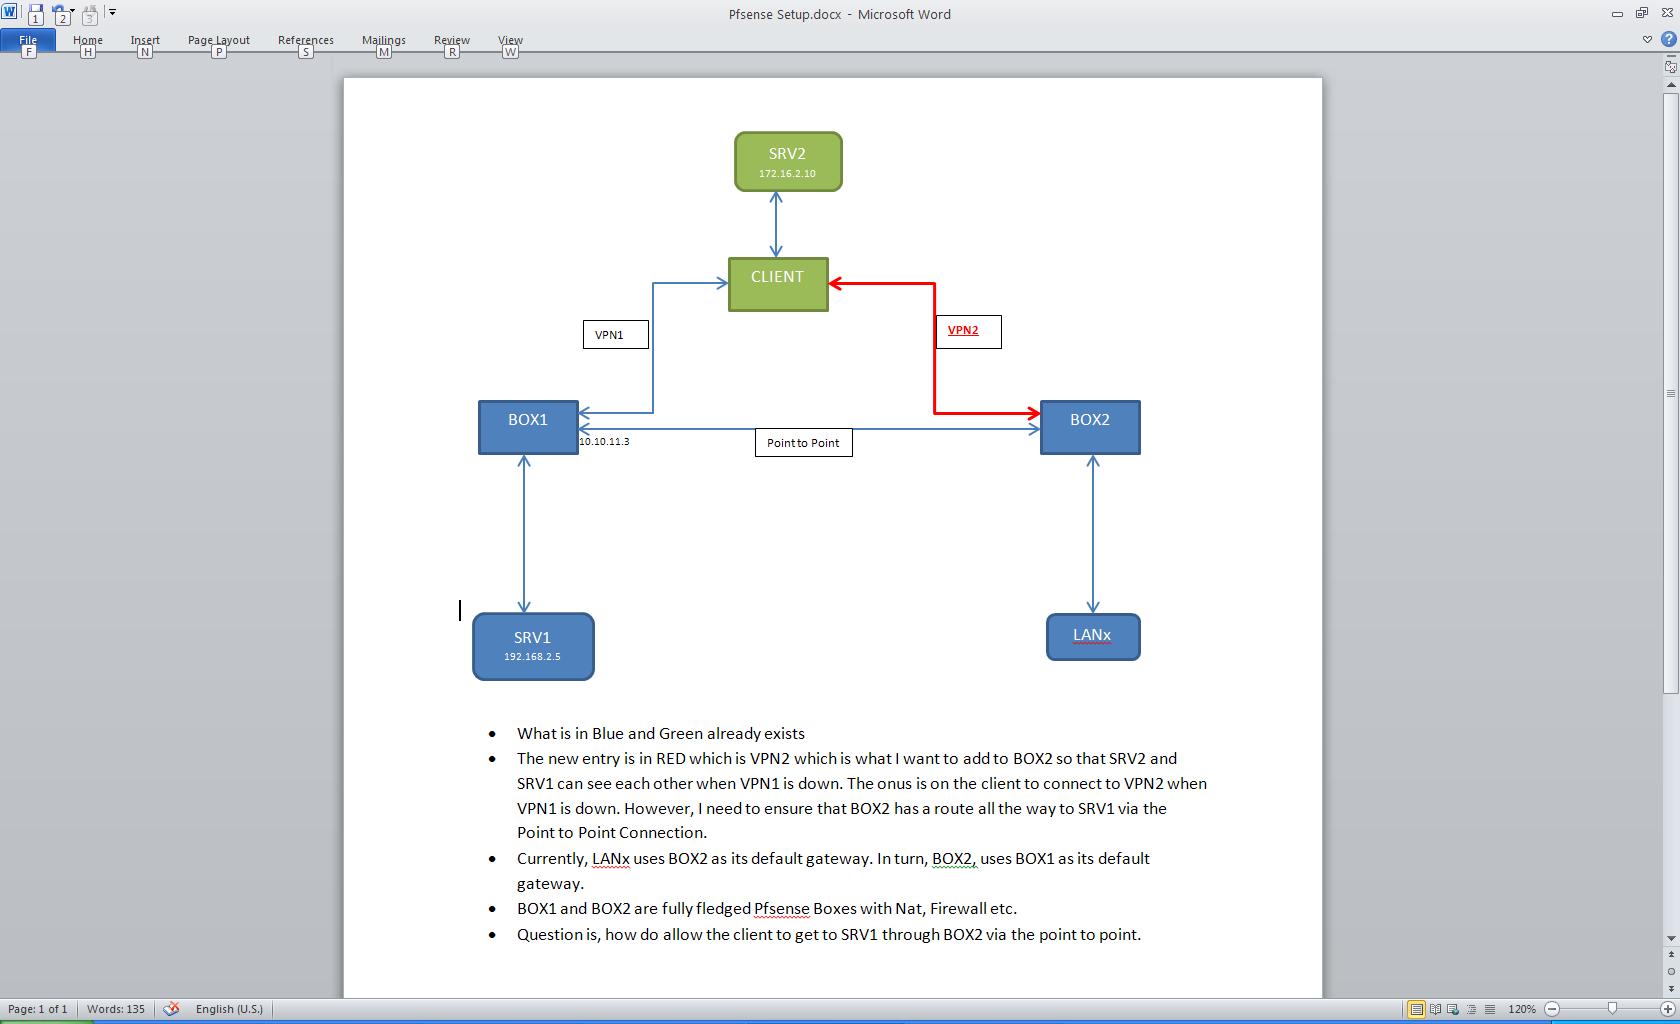Click the misspelled word 'Pfsense' in the bullet list

coord(781,908)
